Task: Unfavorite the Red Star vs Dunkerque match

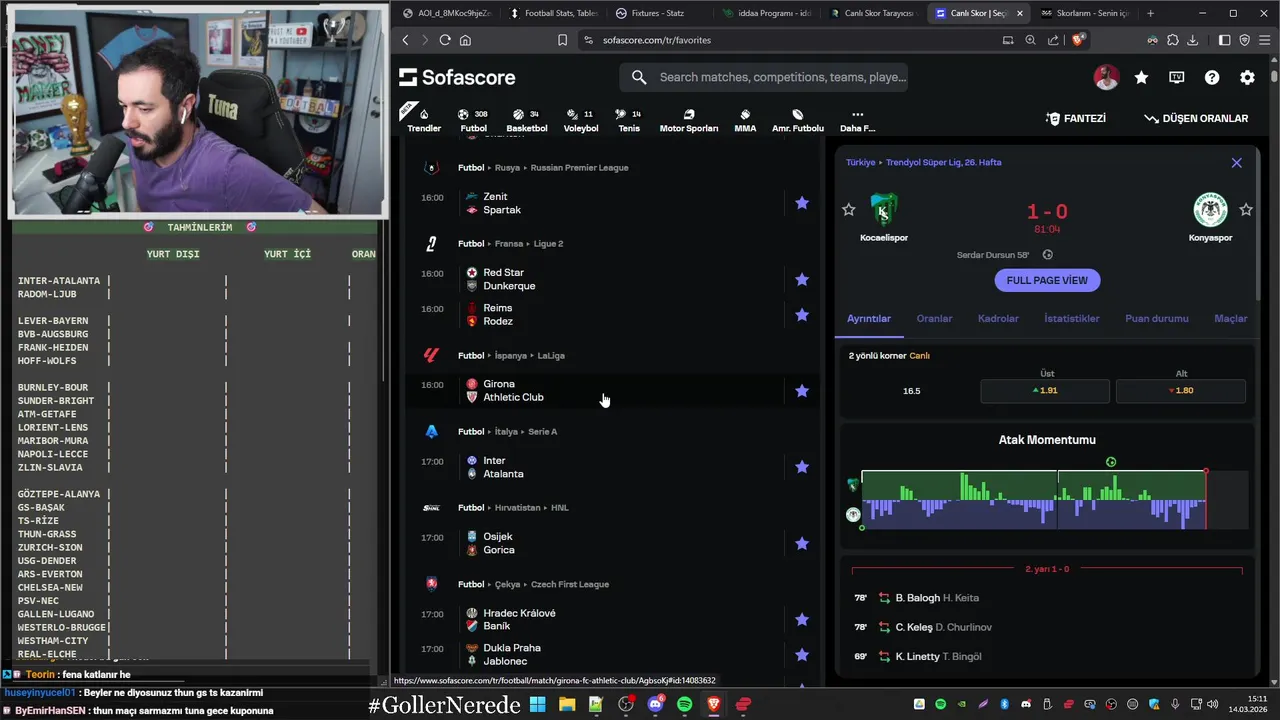Action: pos(802,279)
